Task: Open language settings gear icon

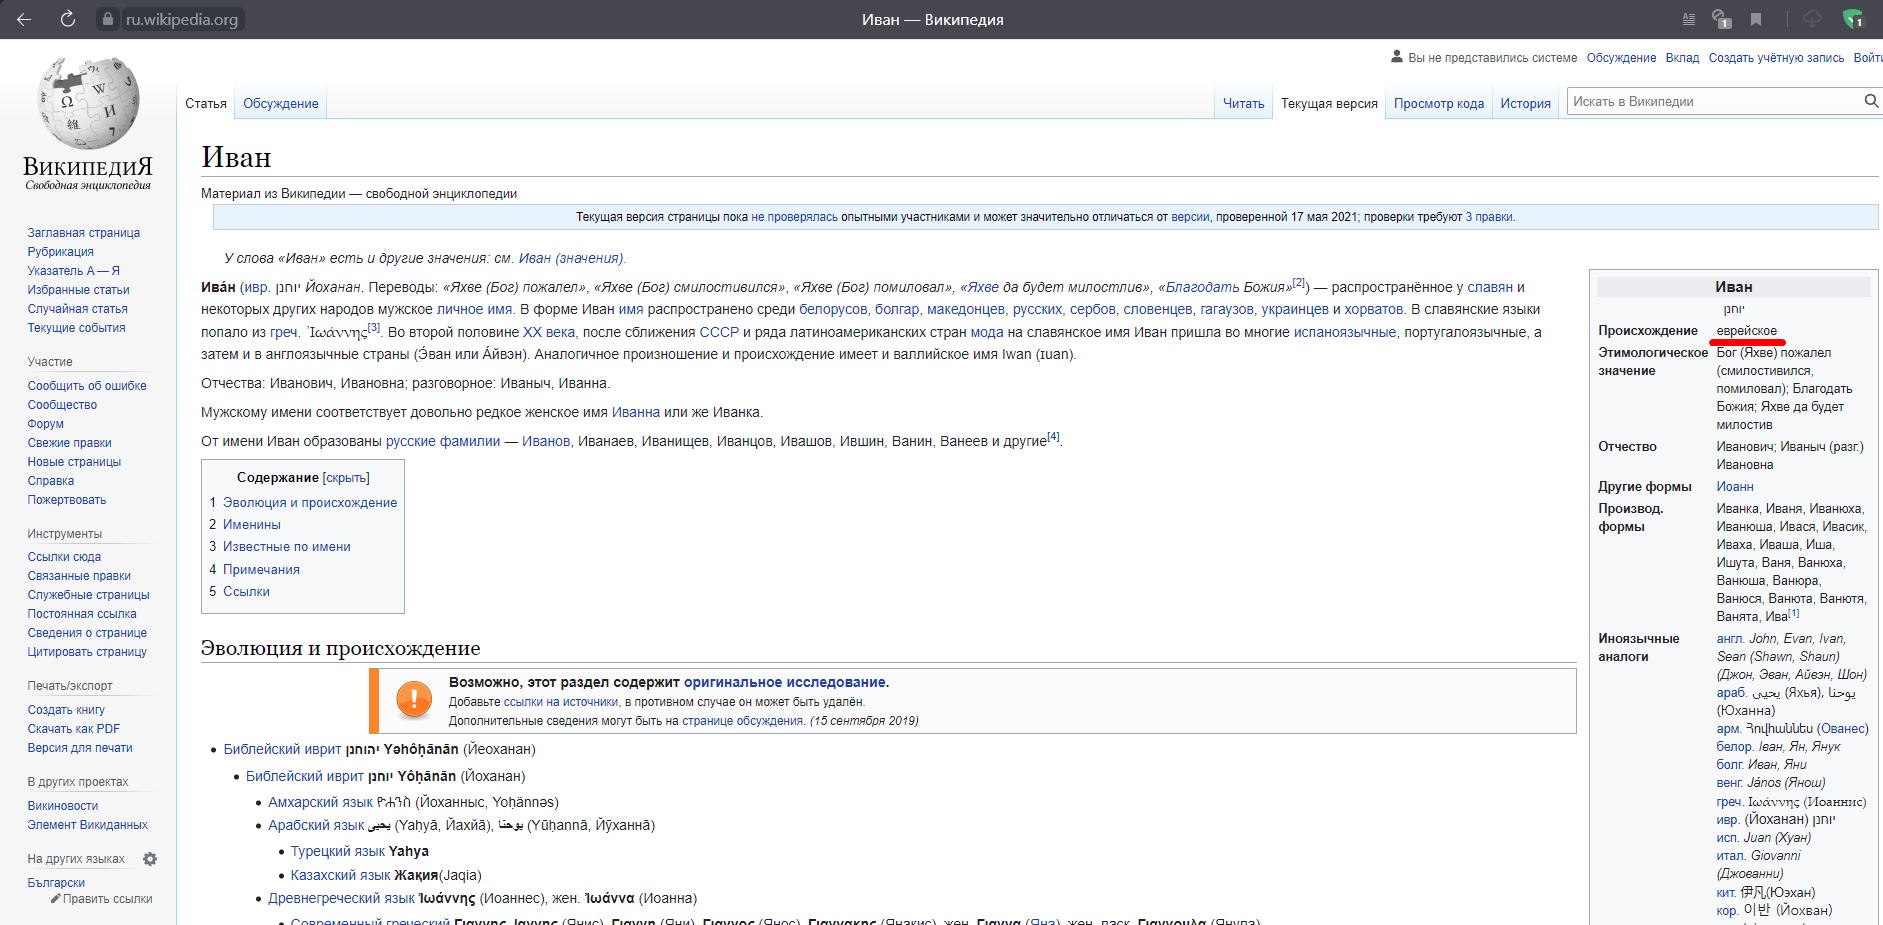Action: pyautogui.click(x=150, y=859)
